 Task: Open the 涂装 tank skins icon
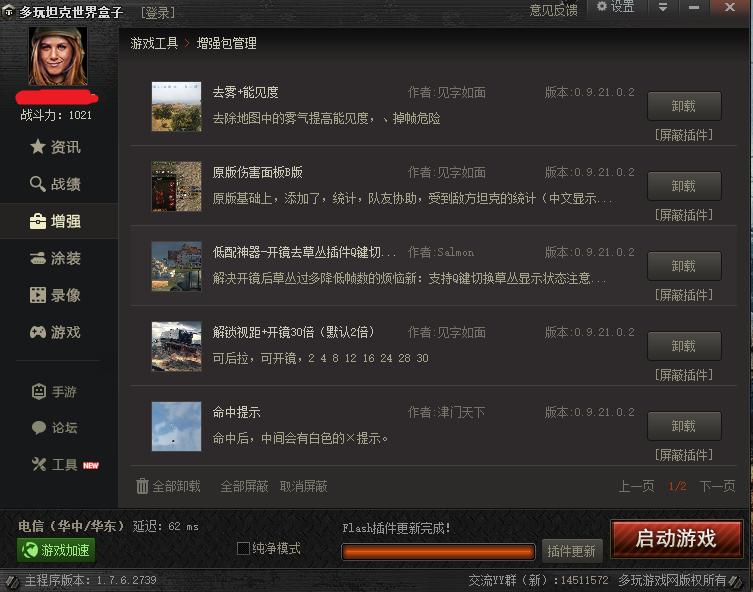click(37, 258)
